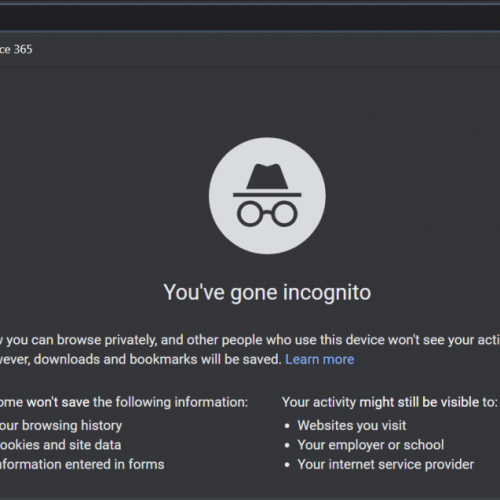Click 'won't save the following information' heading
500x500 pixels.
pyautogui.click(x=124, y=402)
